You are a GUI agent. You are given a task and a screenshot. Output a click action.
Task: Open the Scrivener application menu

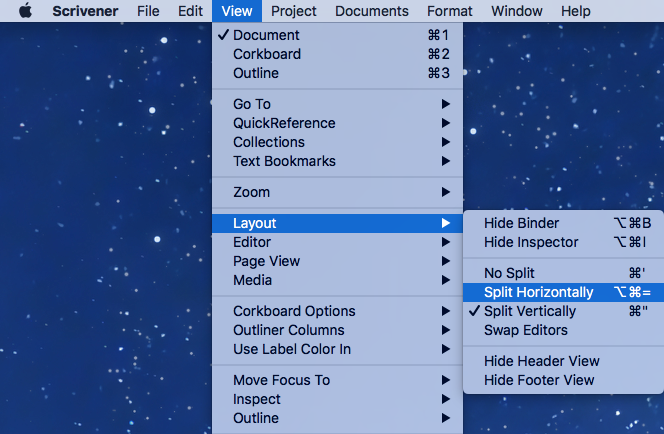coord(85,11)
